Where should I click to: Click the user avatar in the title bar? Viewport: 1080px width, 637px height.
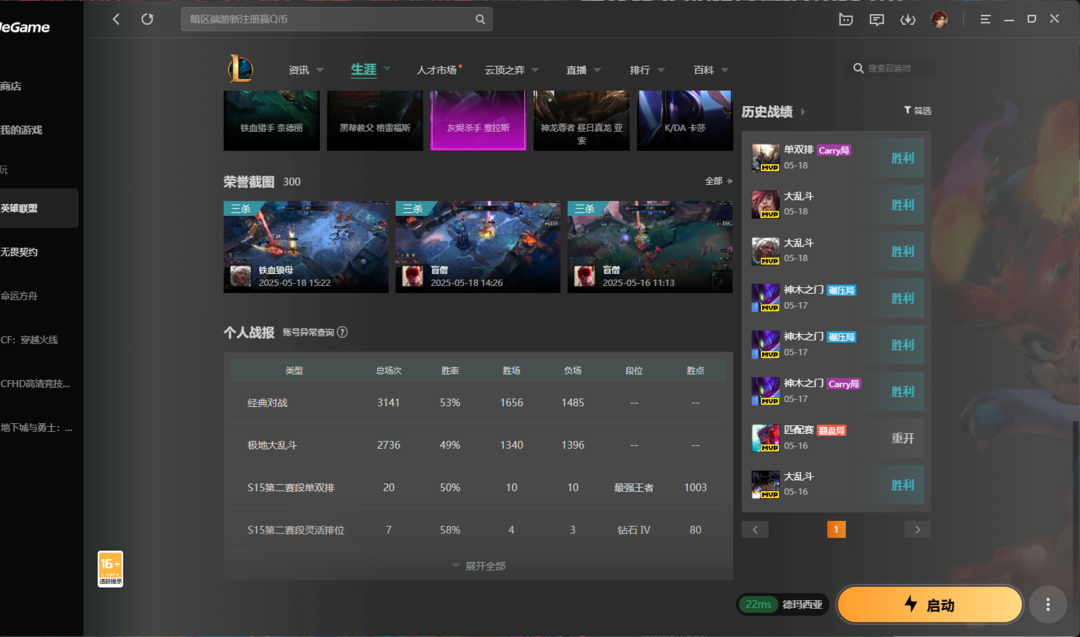pos(939,19)
